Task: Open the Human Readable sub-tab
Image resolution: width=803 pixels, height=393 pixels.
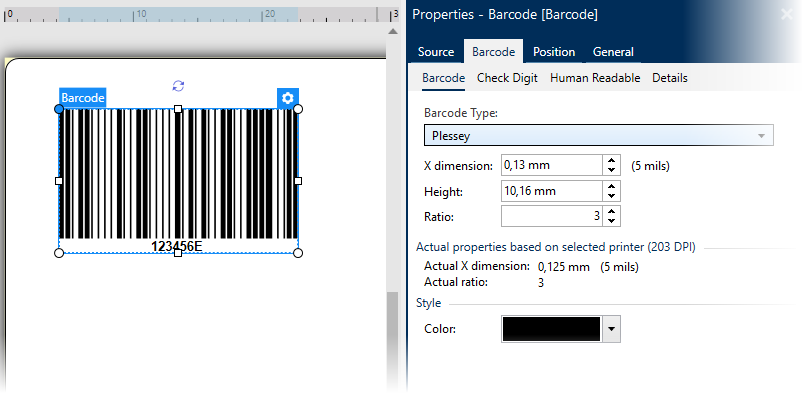Action: pyautogui.click(x=595, y=78)
